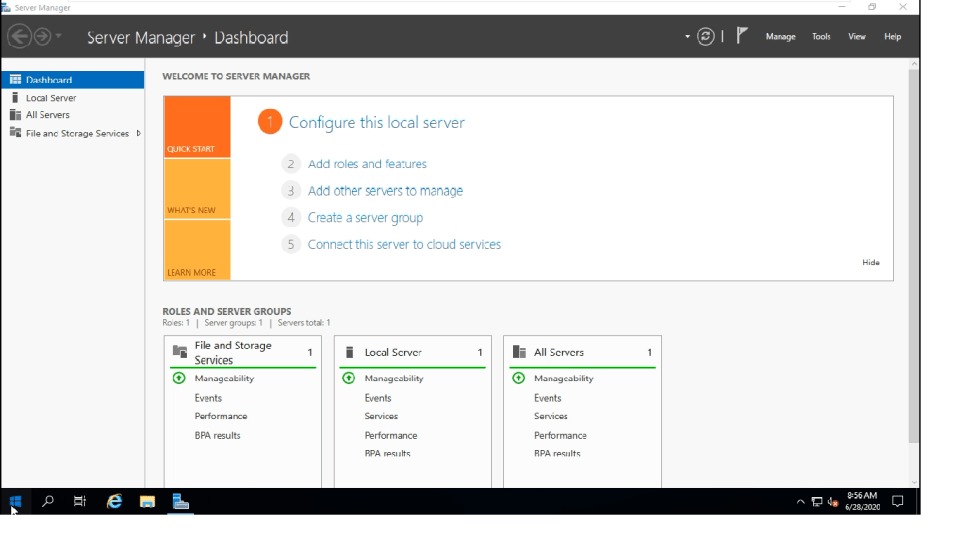Open the Tools menu
Image resolution: width=960 pixels, height=540 pixels.
[x=821, y=37]
